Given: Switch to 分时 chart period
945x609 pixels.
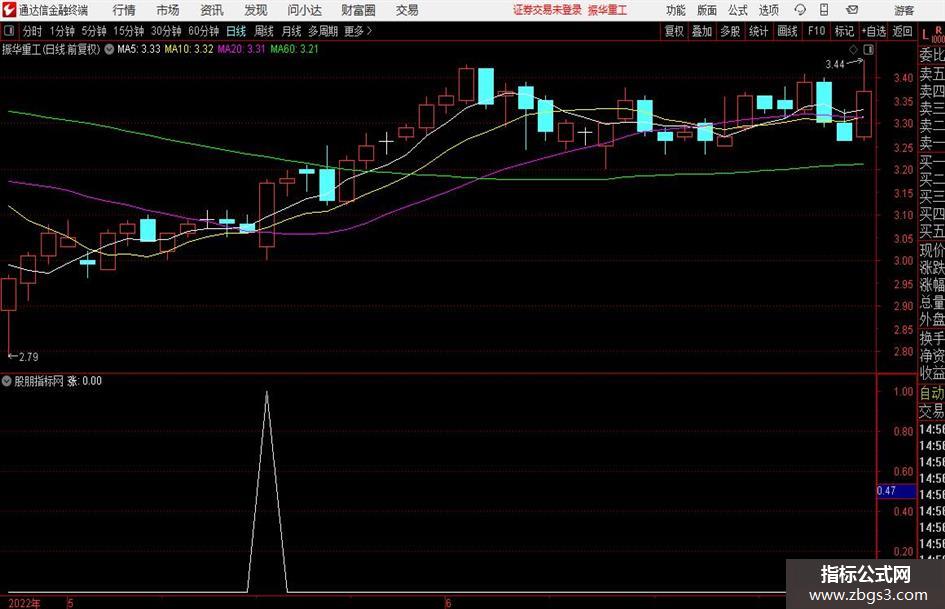Looking at the screenshot, I should (32, 31).
